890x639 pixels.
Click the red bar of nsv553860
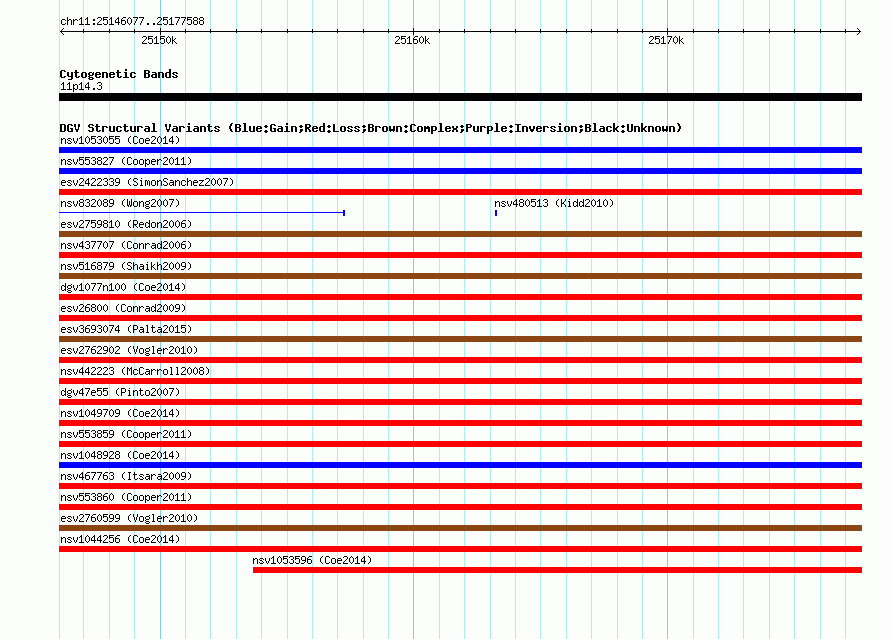460,507
